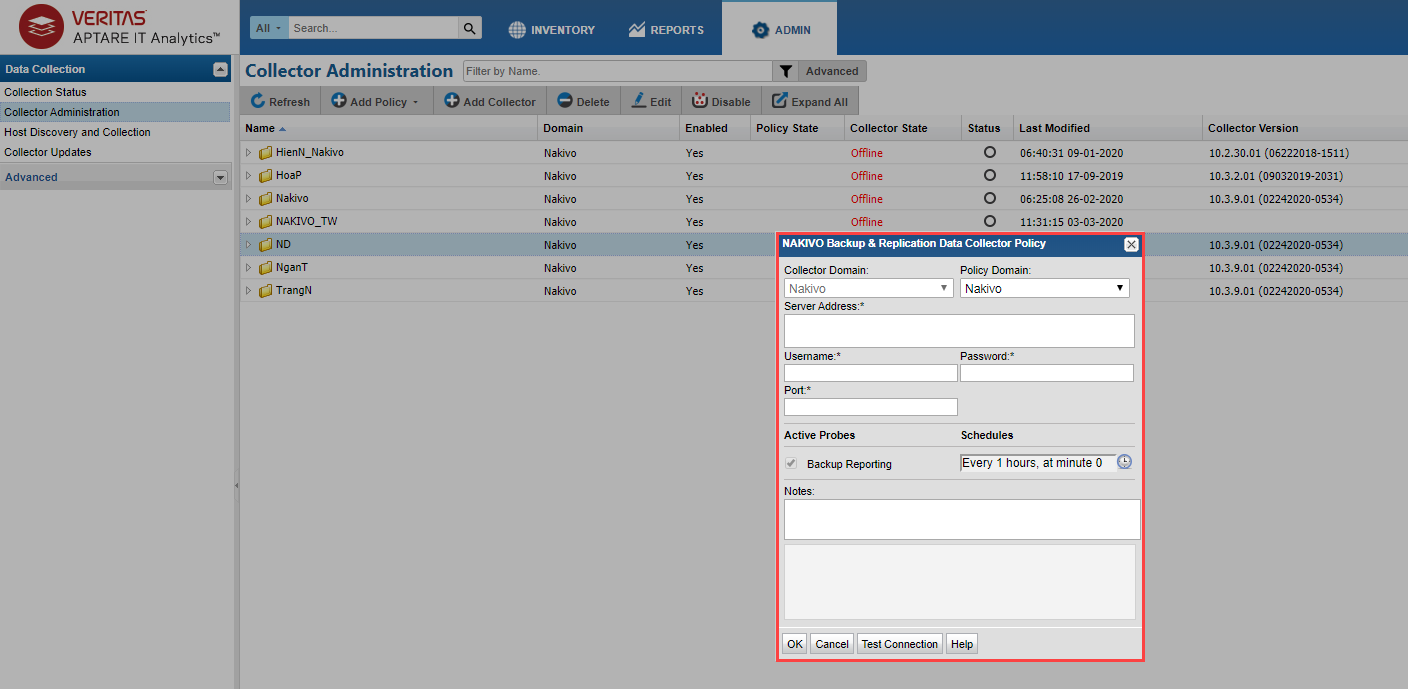Toggle the Backup Reporting checkbox

pyautogui.click(x=791, y=464)
